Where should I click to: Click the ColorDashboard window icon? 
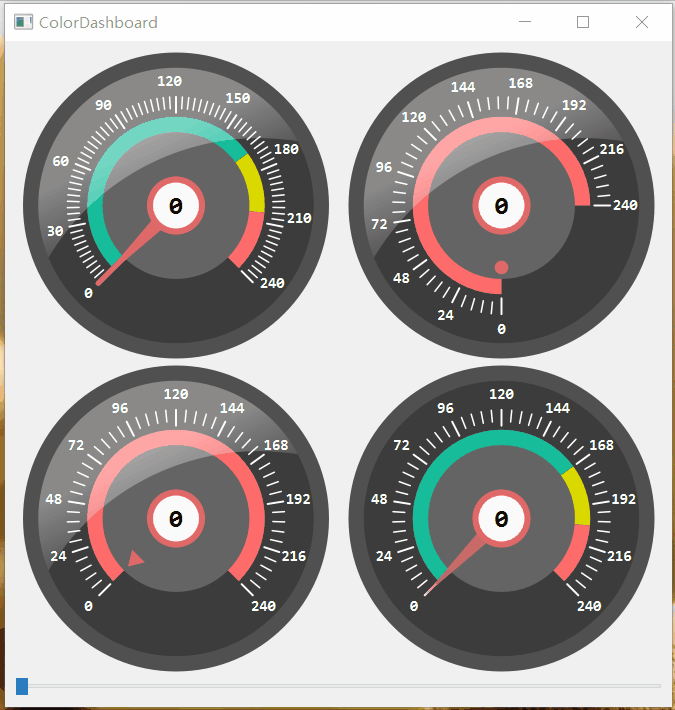click(x=23, y=22)
